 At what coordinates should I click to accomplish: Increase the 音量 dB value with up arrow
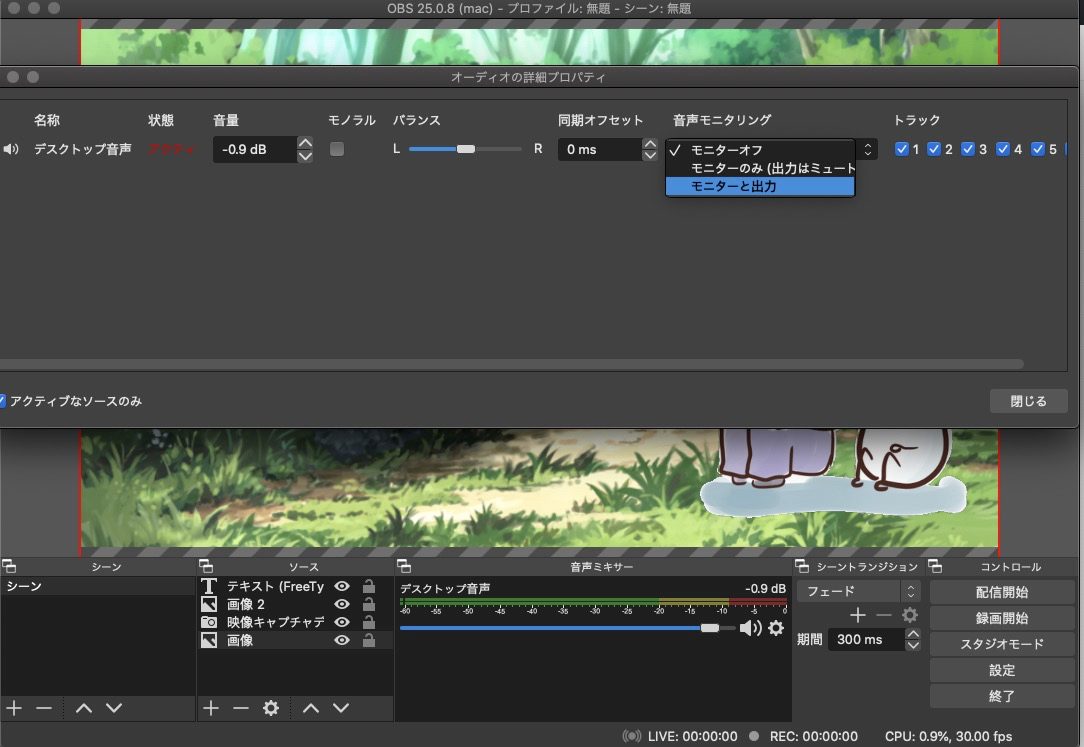coord(305,143)
